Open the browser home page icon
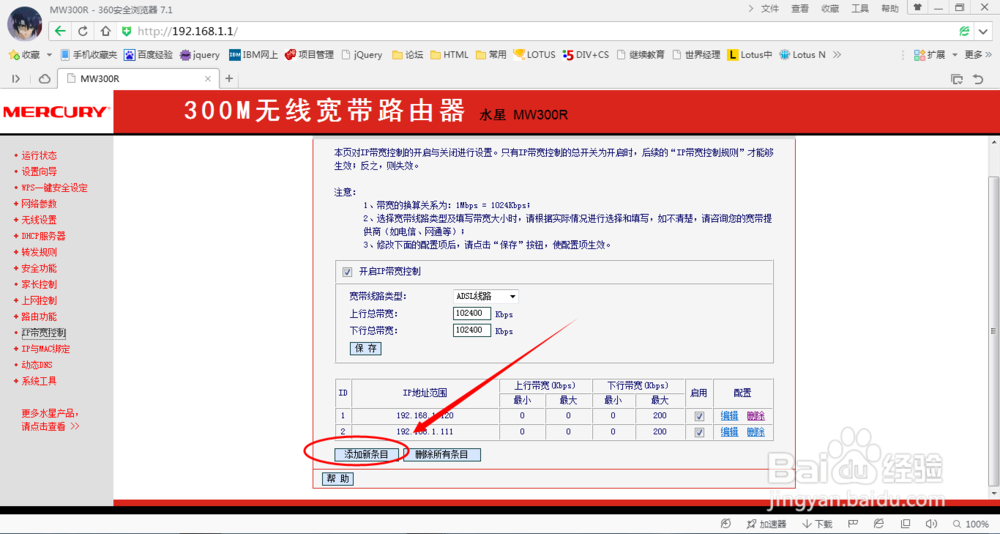The image size is (1000, 534). click(106, 31)
